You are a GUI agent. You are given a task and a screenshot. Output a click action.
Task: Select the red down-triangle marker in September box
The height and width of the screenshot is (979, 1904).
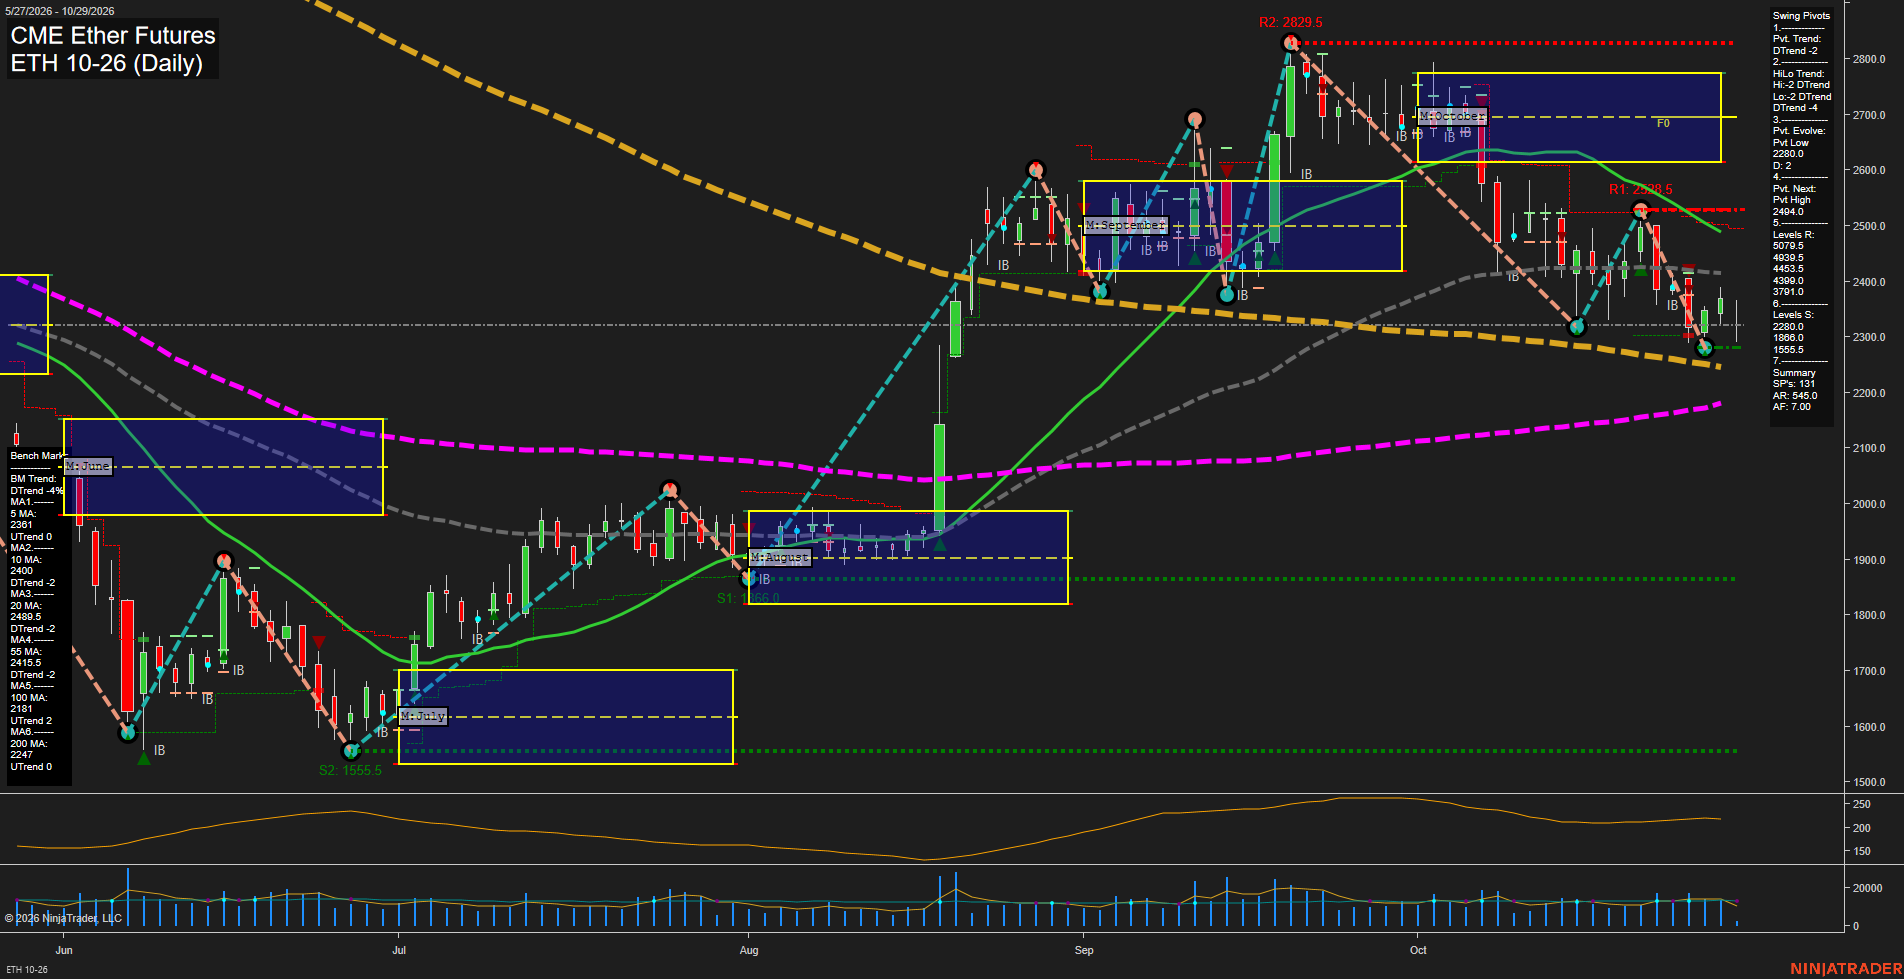coord(1226,172)
